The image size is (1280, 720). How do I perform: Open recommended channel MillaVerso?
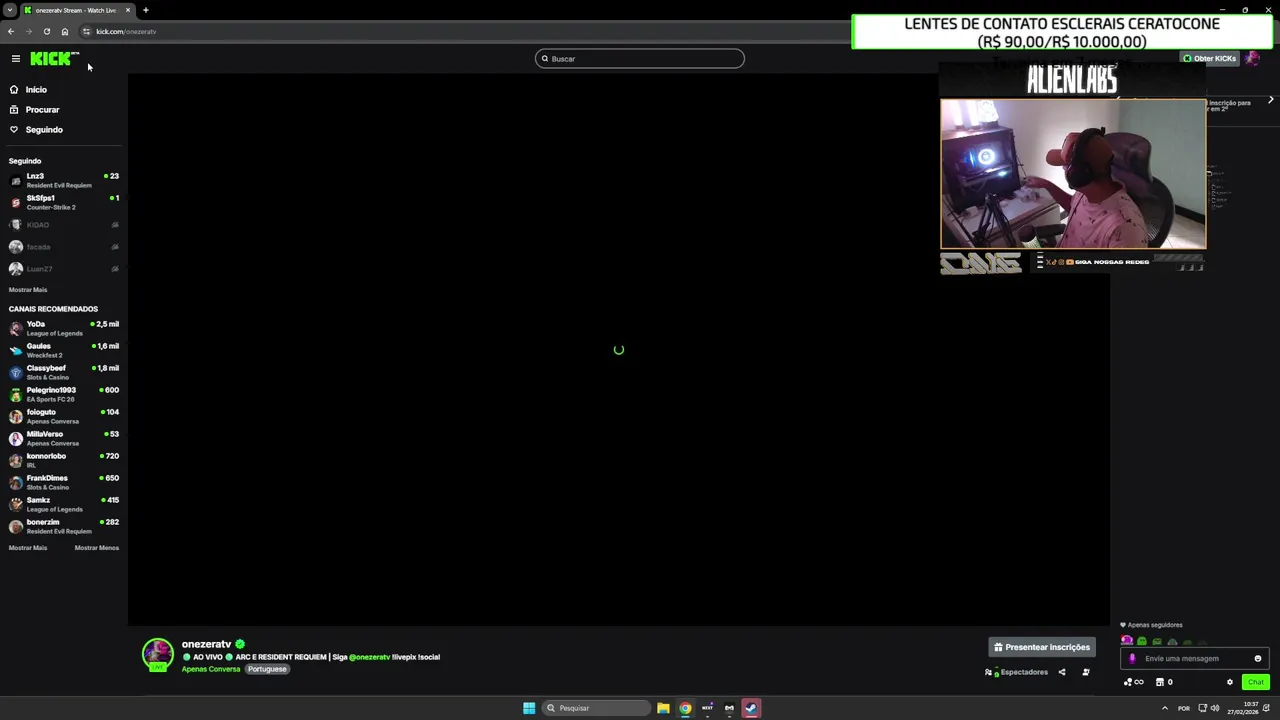(64, 438)
